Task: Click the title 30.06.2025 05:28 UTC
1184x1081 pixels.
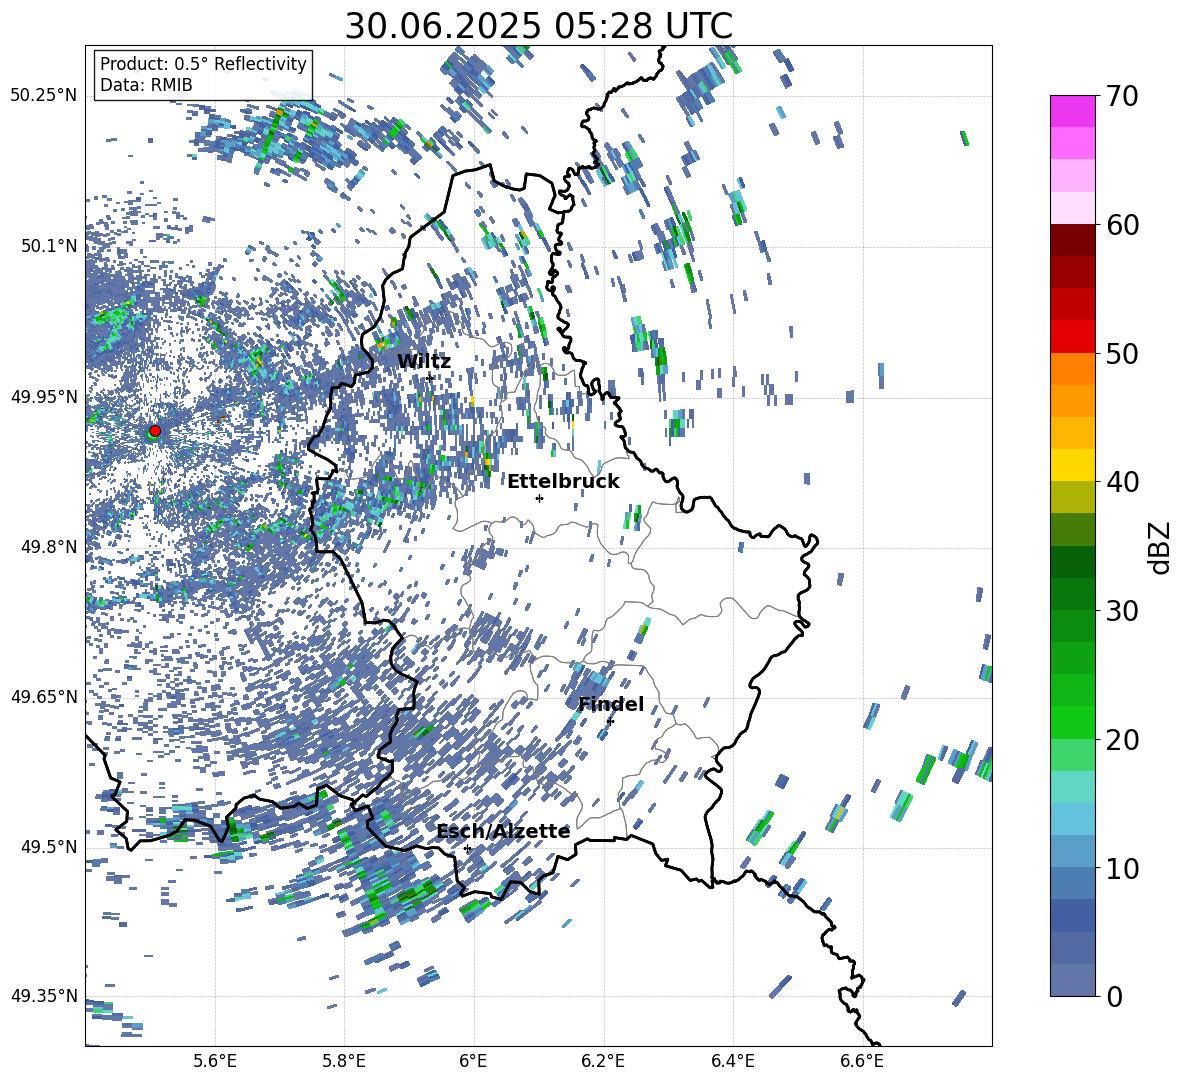Action: point(538,27)
